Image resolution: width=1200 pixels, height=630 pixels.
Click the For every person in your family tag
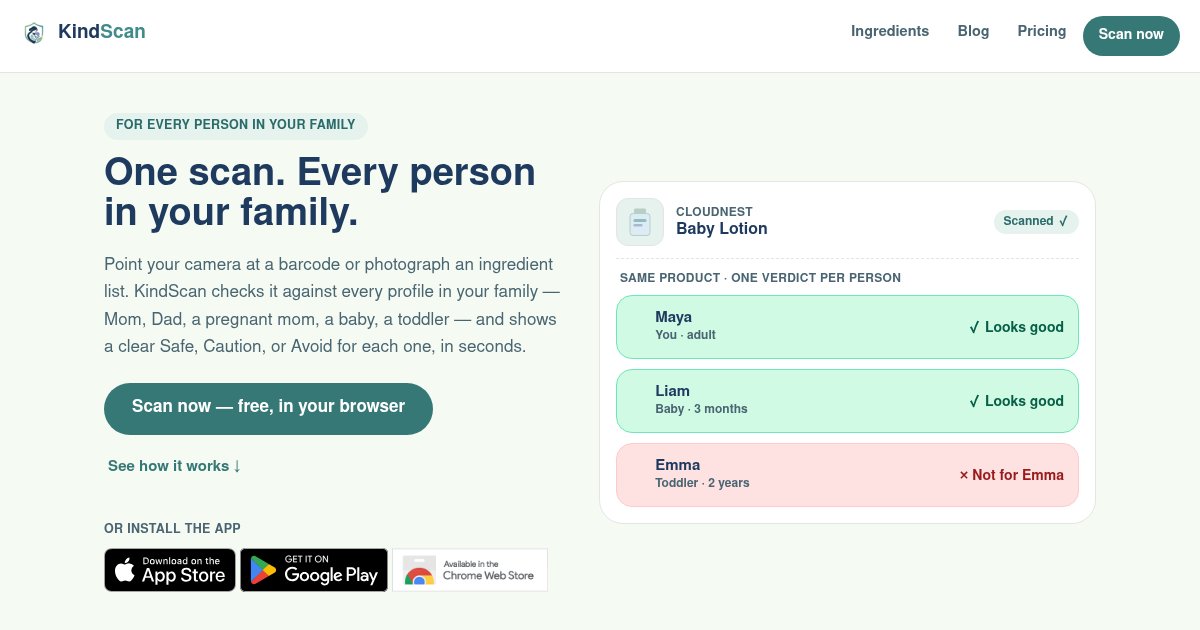coord(236,125)
